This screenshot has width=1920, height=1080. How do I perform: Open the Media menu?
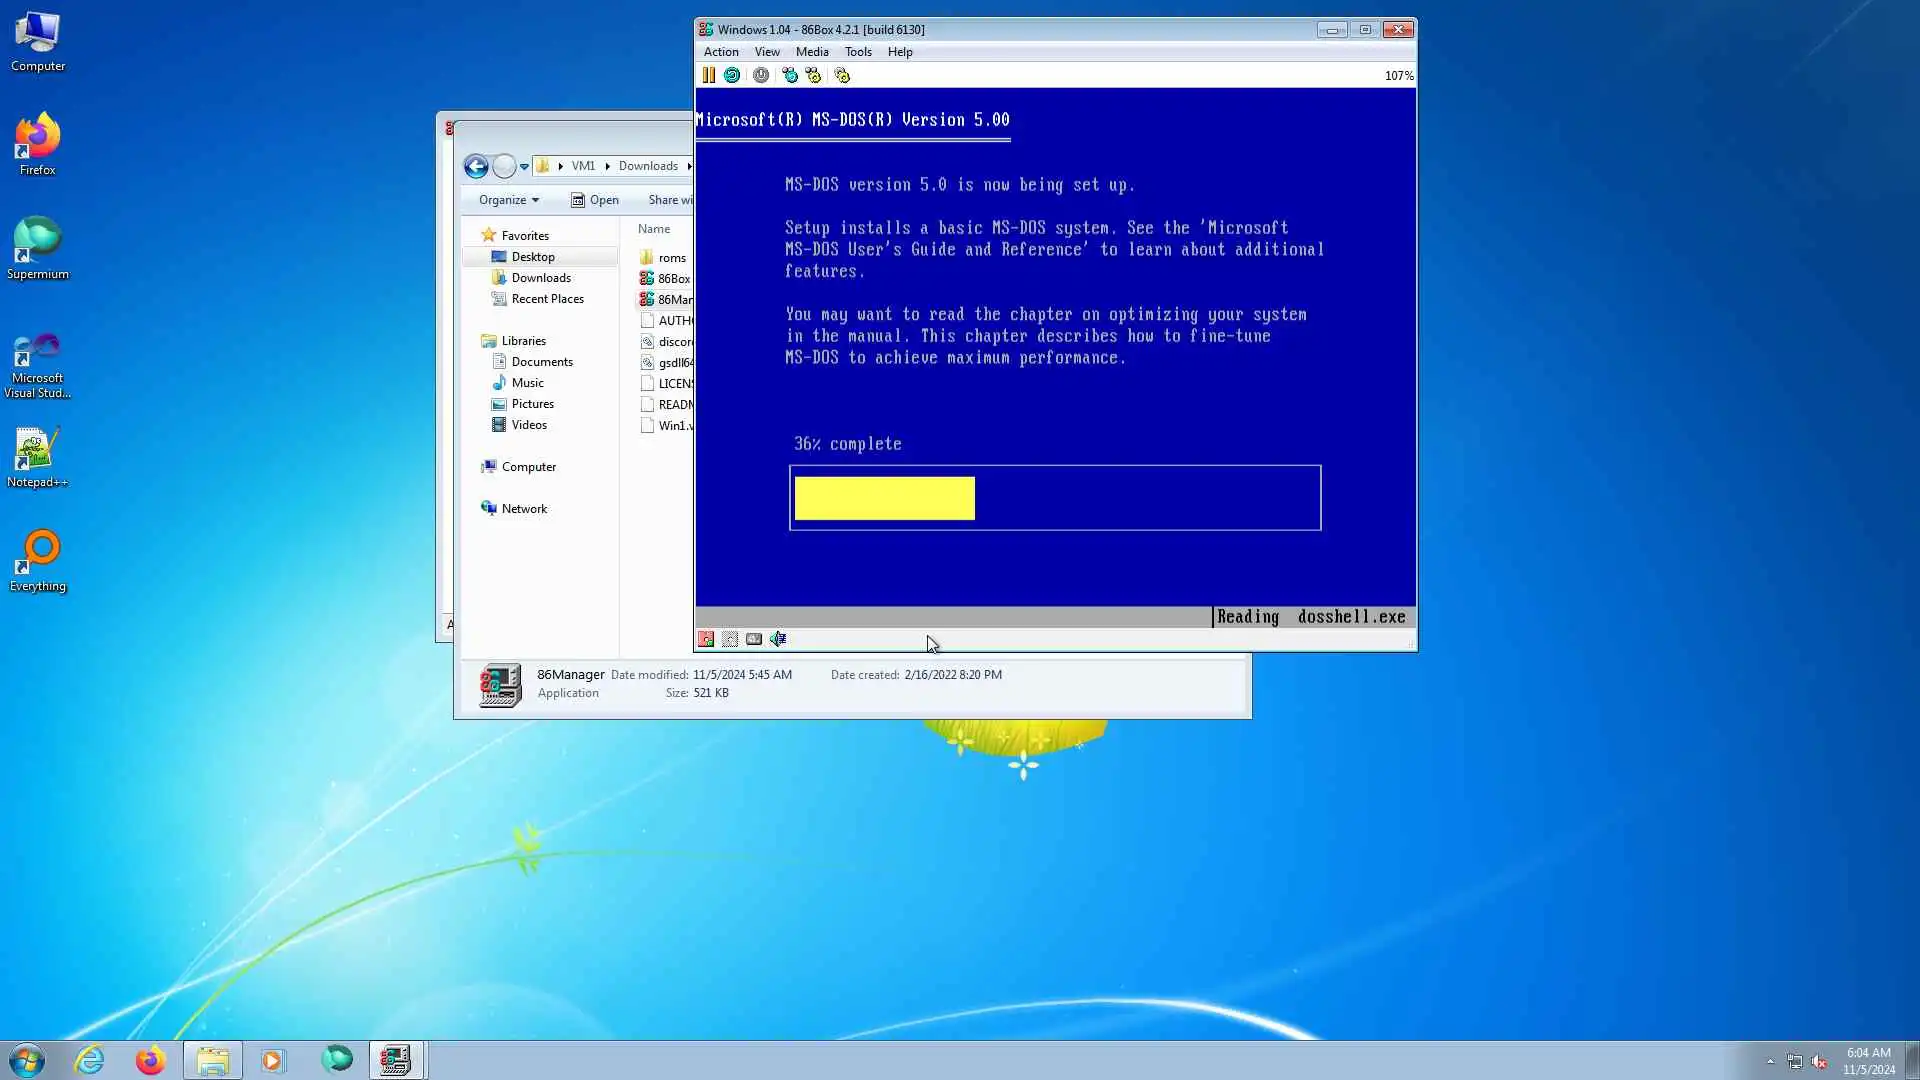click(x=811, y=52)
